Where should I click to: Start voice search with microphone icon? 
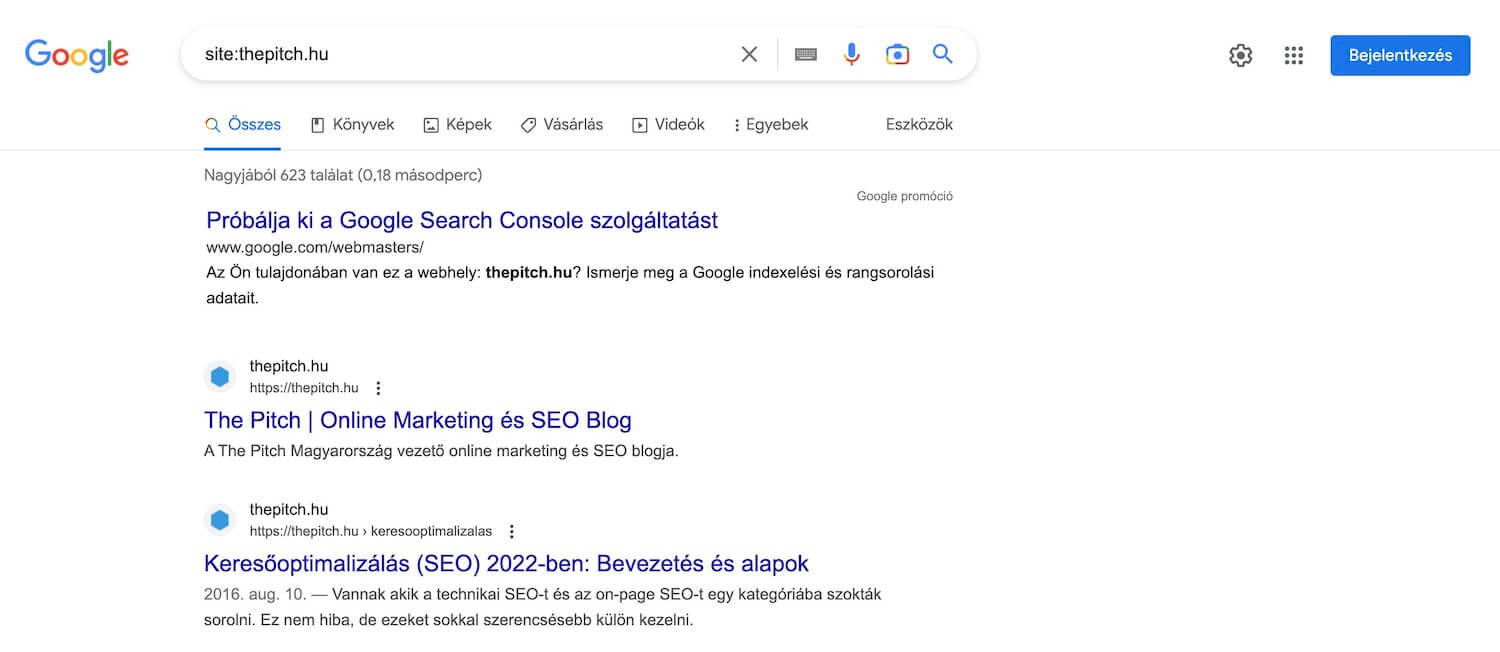852,54
